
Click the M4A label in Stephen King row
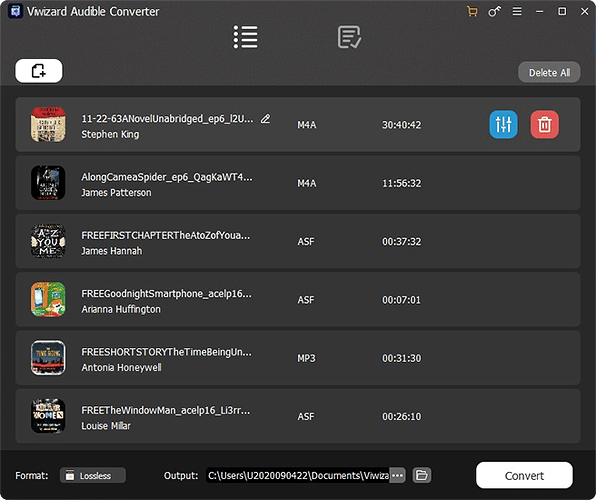pos(306,125)
